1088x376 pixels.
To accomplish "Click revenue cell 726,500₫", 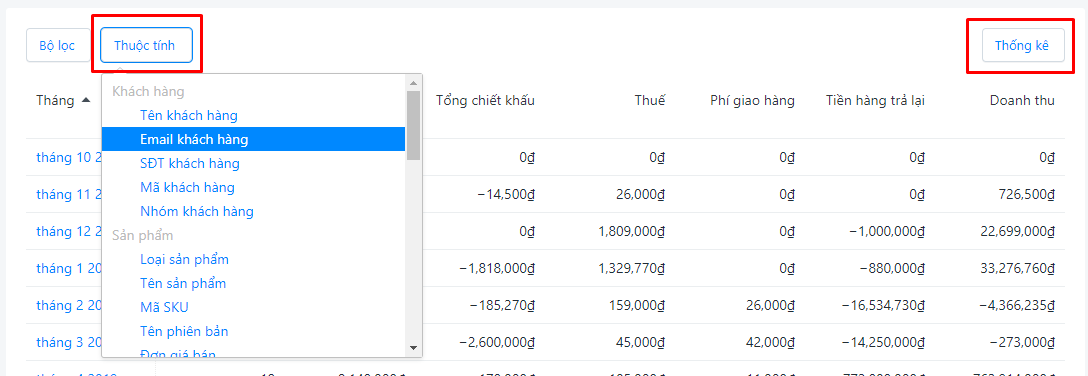I will [1026, 195].
